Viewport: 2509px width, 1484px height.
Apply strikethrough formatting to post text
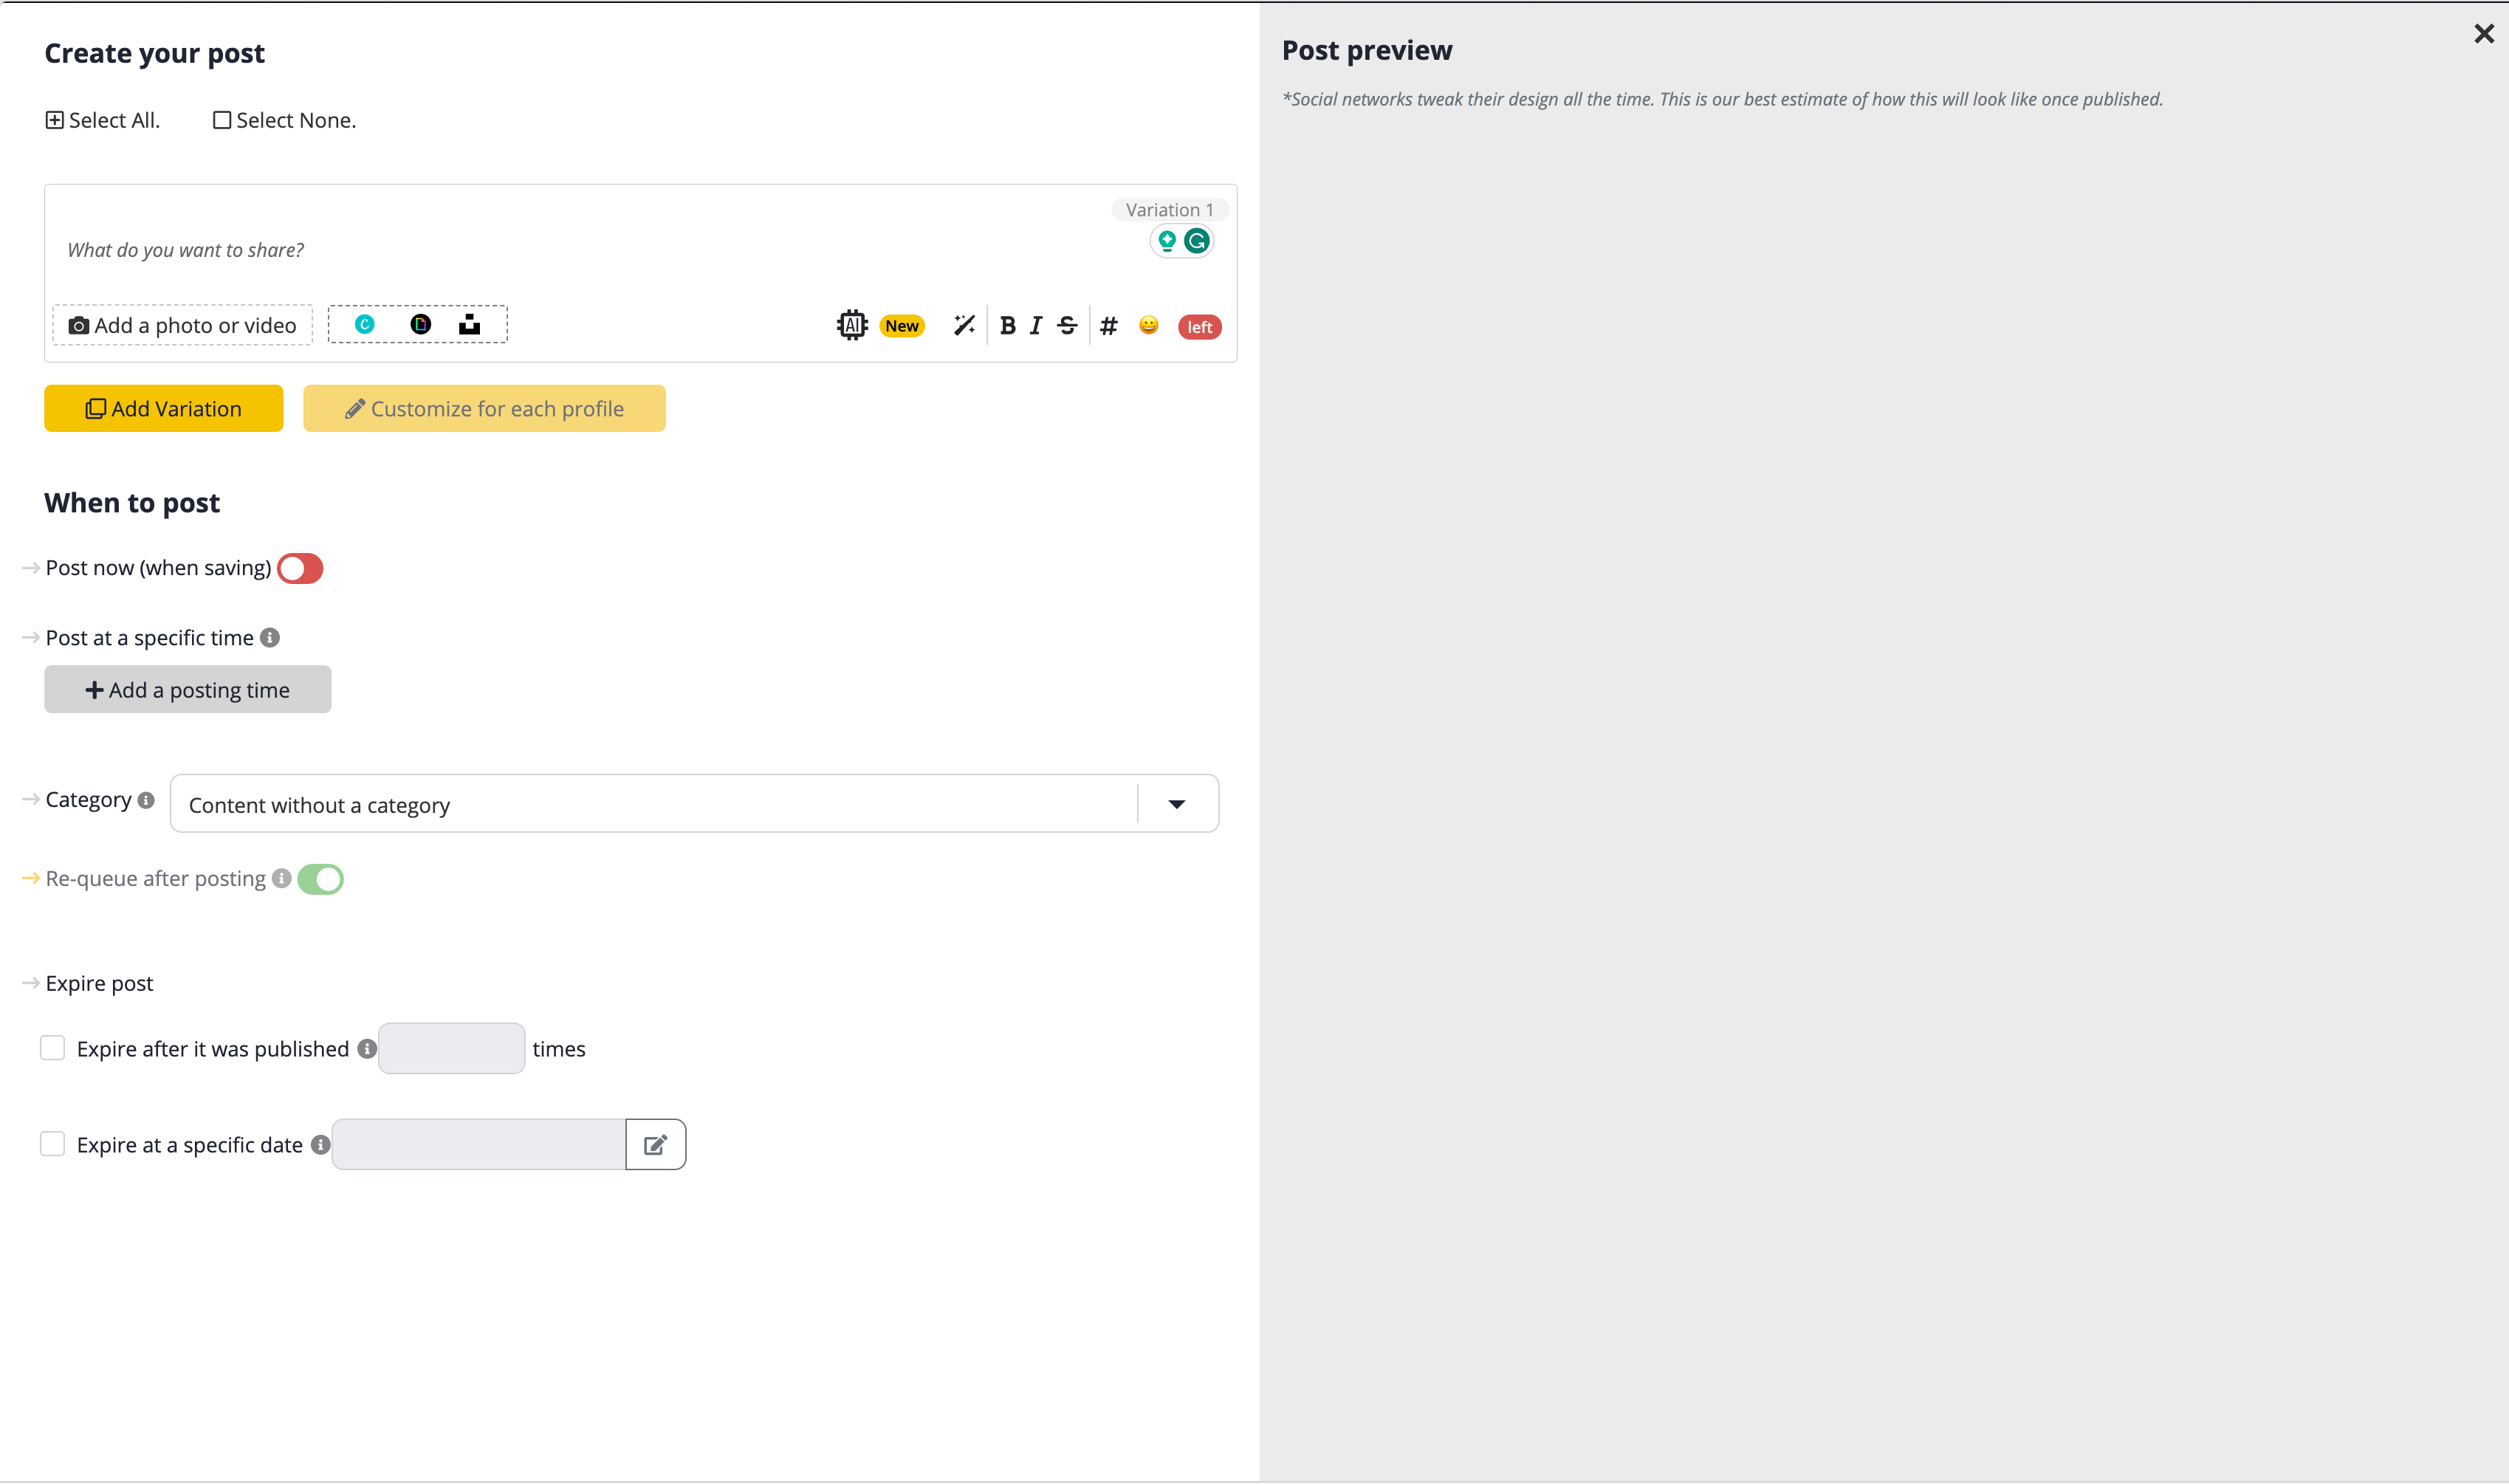pyautogui.click(x=1067, y=325)
